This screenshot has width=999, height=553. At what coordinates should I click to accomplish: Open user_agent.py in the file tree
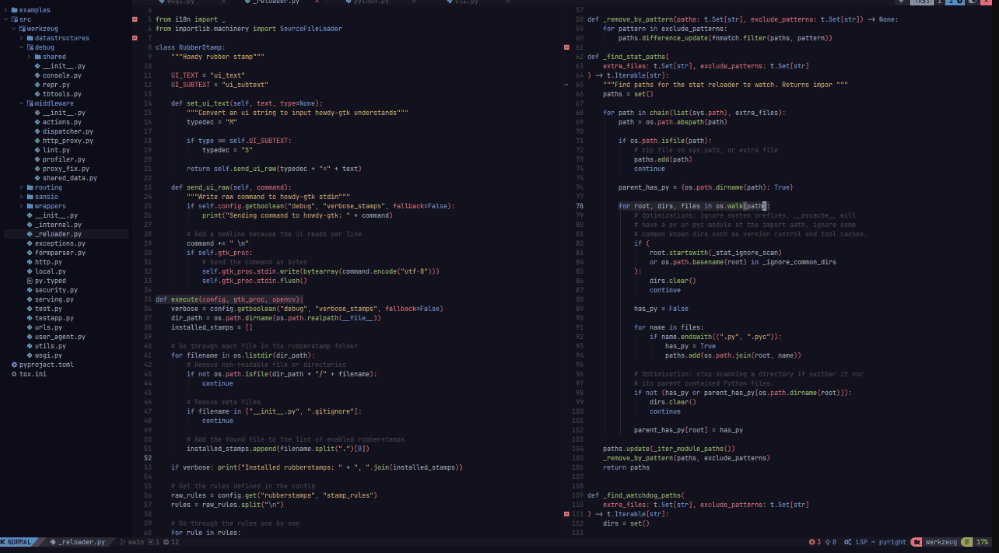tap(60, 336)
